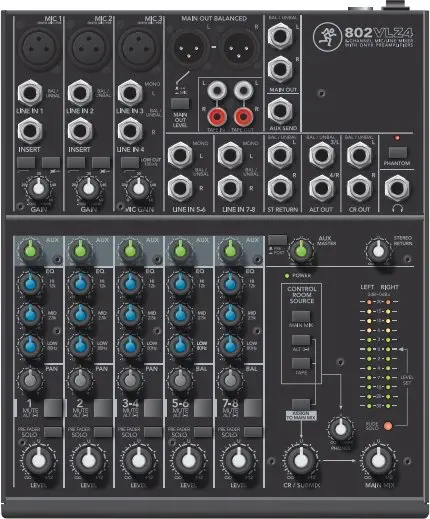Screen dimensions: 430x519
Task: Click the channel 3-4 MID 2.5k EQ knob
Action: click(130, 315)
